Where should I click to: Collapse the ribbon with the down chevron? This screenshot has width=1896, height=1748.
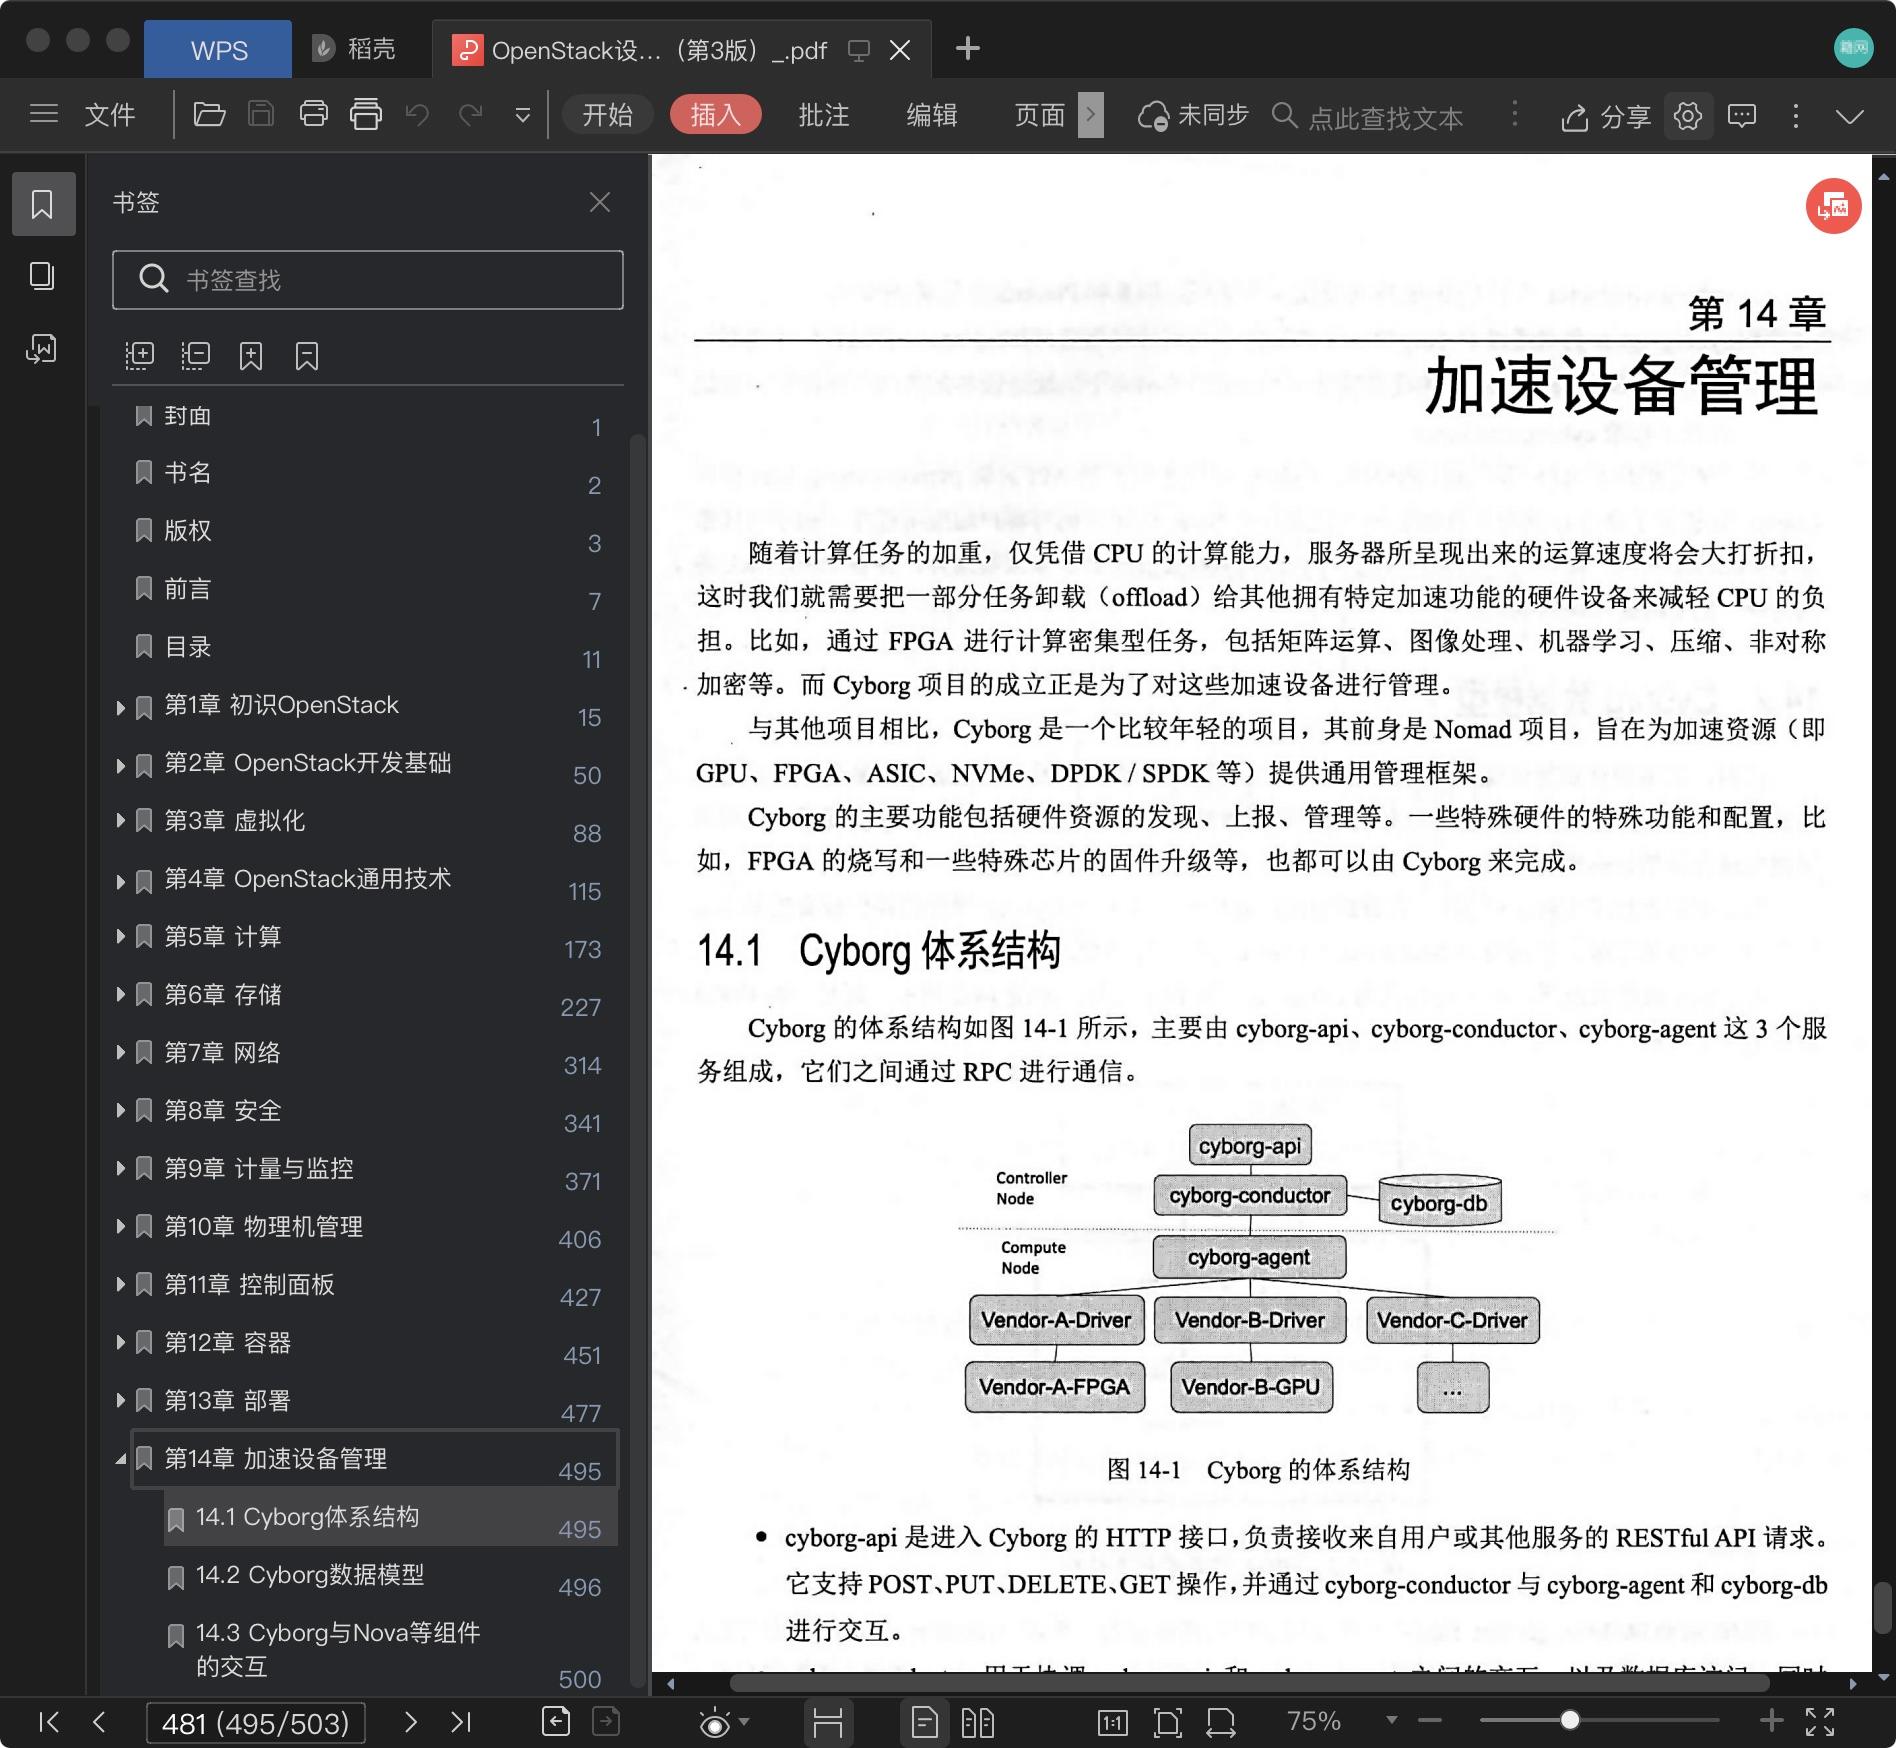(x=1850, y=116)
